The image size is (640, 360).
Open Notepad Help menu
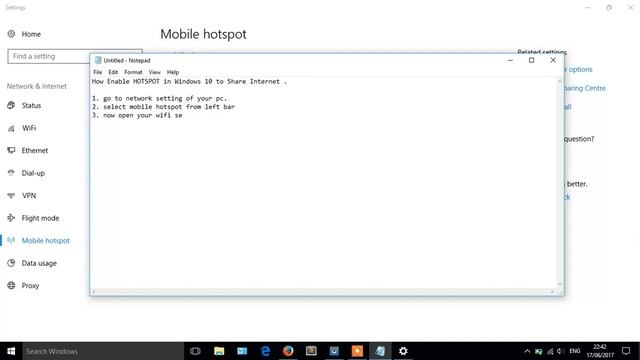coord(173,72)
